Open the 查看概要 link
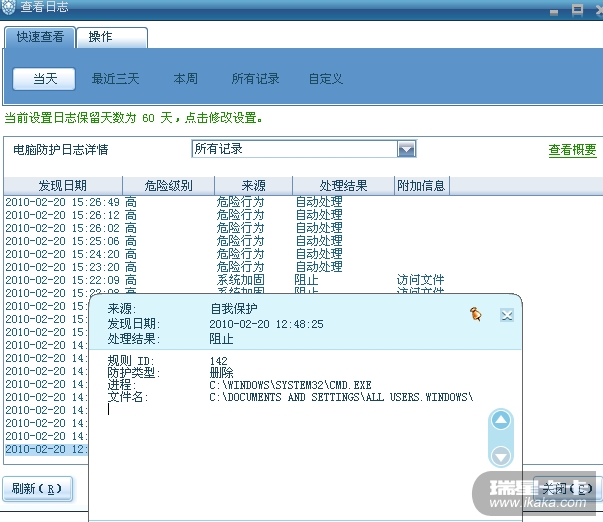The image size is (603, 522). (572, 150)
